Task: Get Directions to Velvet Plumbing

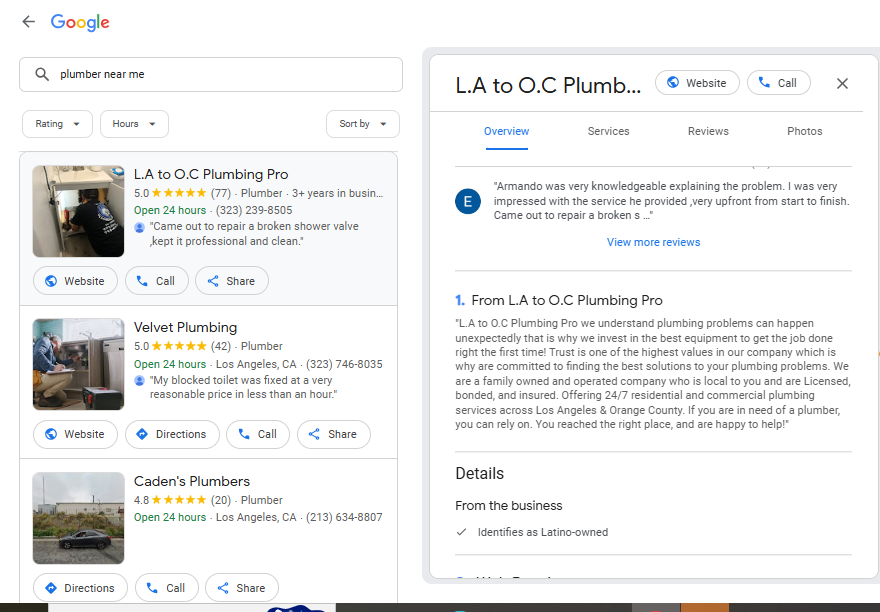Action: click(172, 434)
